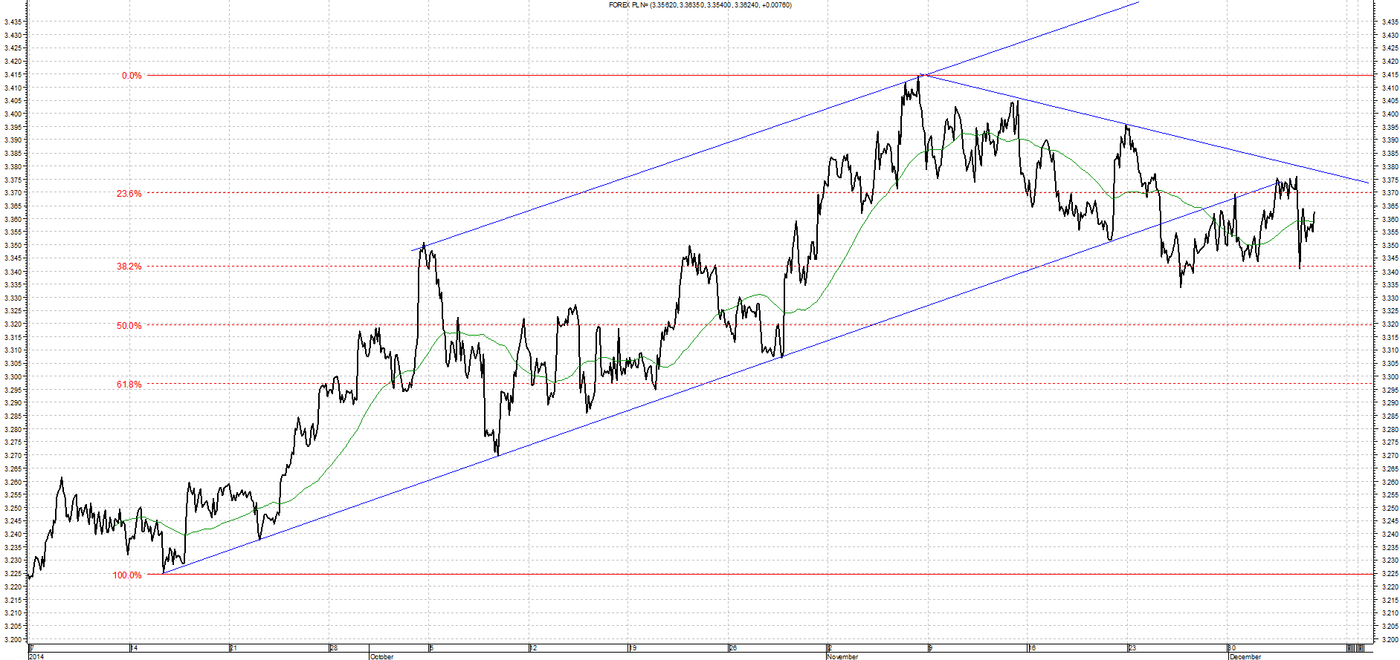Click the second small marker icon on the time axis
This screenshot has height=660, width=1400.
pos(1360,648)
